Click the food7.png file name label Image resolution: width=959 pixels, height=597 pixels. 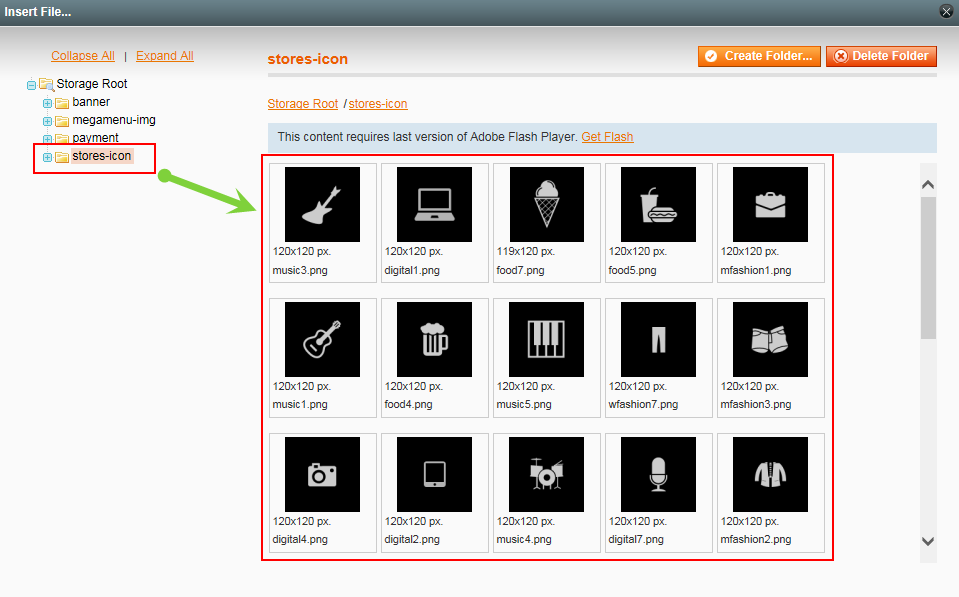tap(520, 270)
